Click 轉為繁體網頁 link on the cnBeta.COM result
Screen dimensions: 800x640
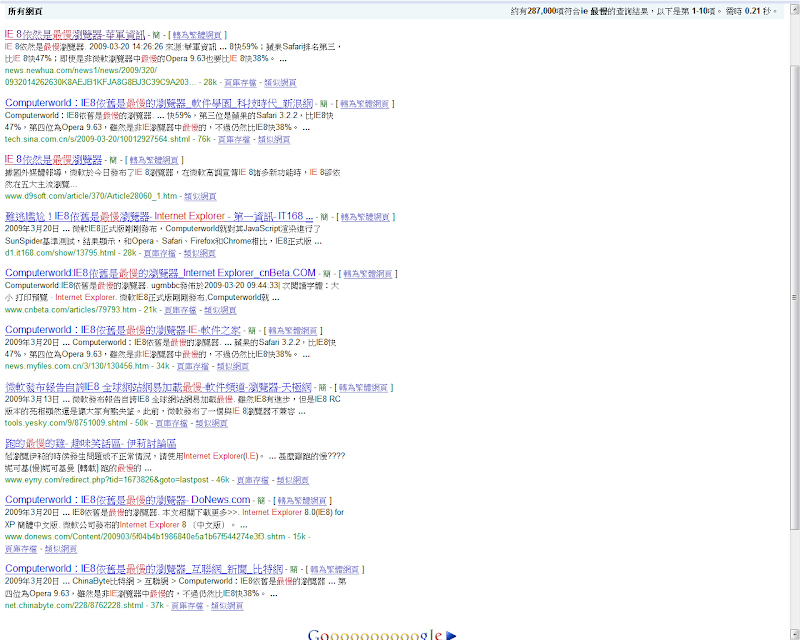(x=368, y=274)
